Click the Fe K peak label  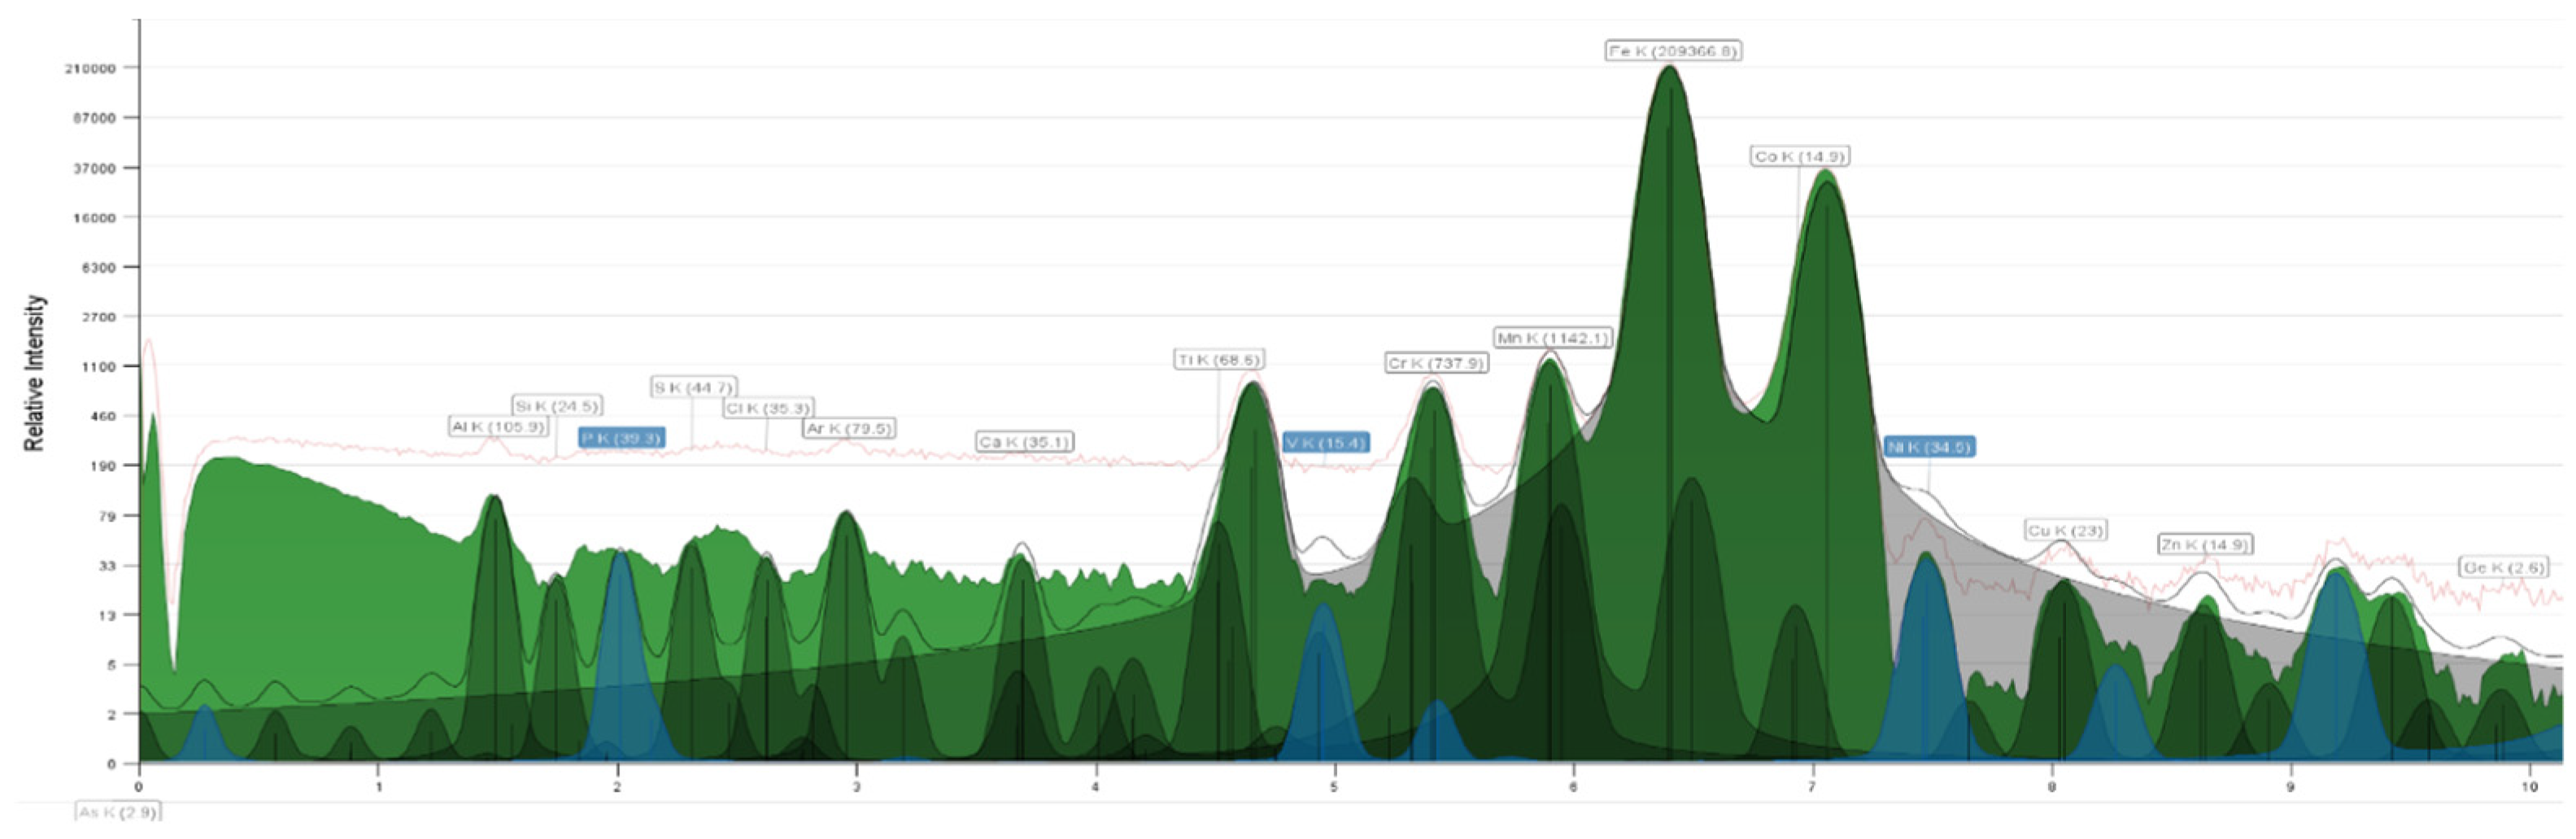[x=1673, y=51]
